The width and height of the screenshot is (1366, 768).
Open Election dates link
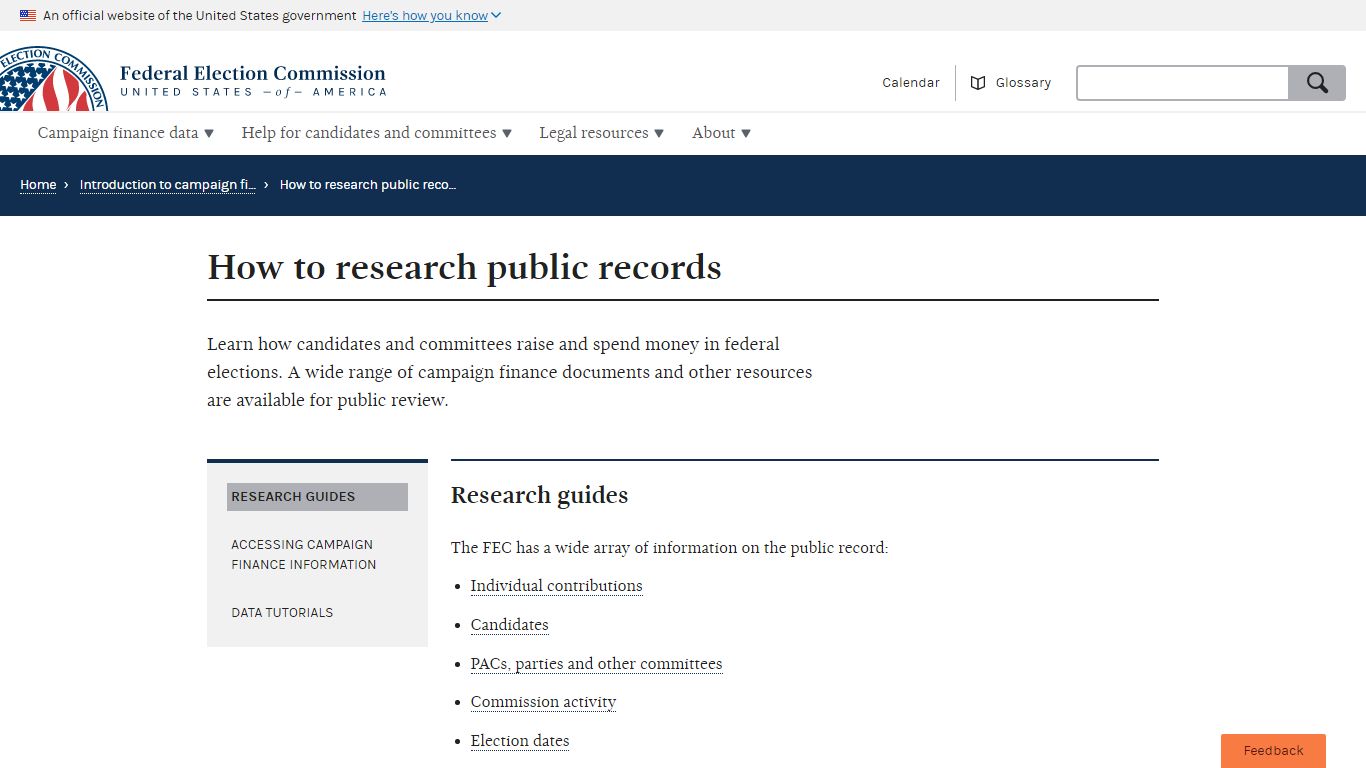pyautogui.click(x=519, y=741)
